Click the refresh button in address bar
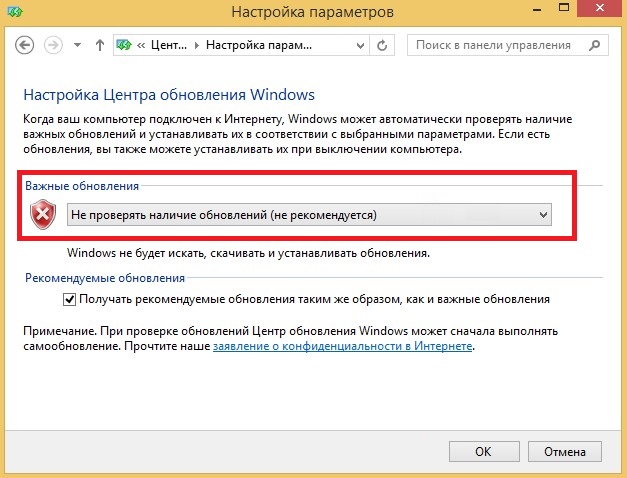Screen dimensions: 627x478 point(382,45)
